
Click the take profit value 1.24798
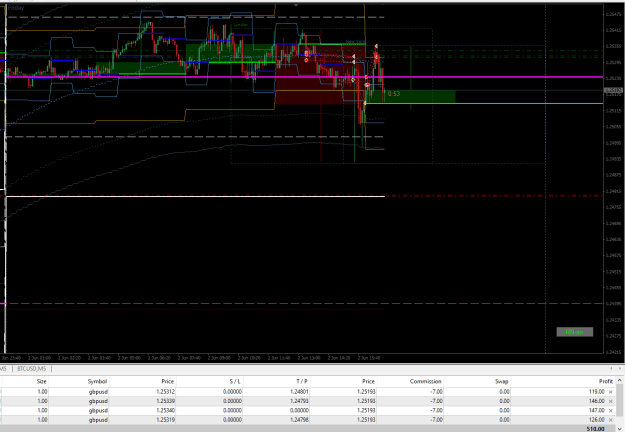(x=299, y=420)
